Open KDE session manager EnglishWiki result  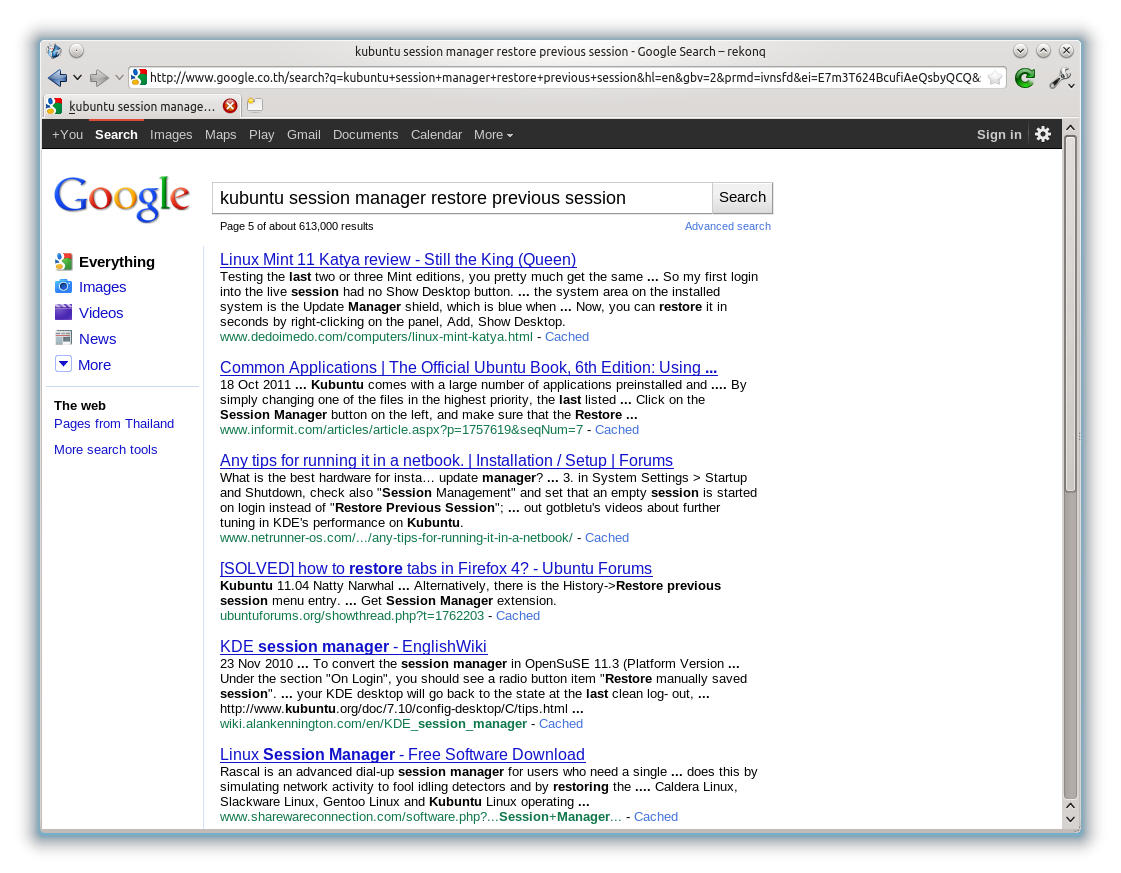coord(353,646)
